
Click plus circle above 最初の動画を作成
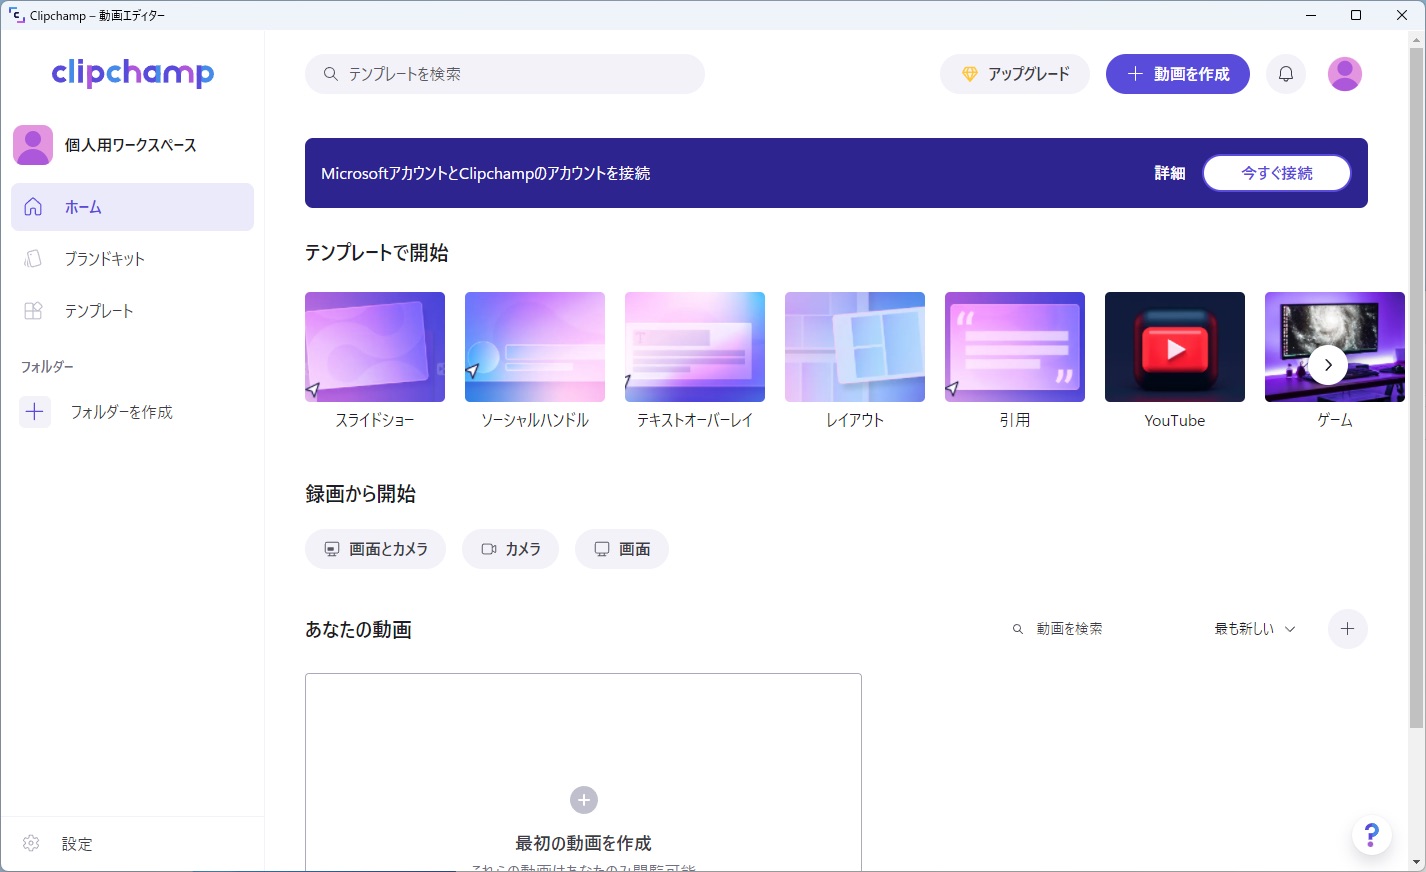coord(584,800)
